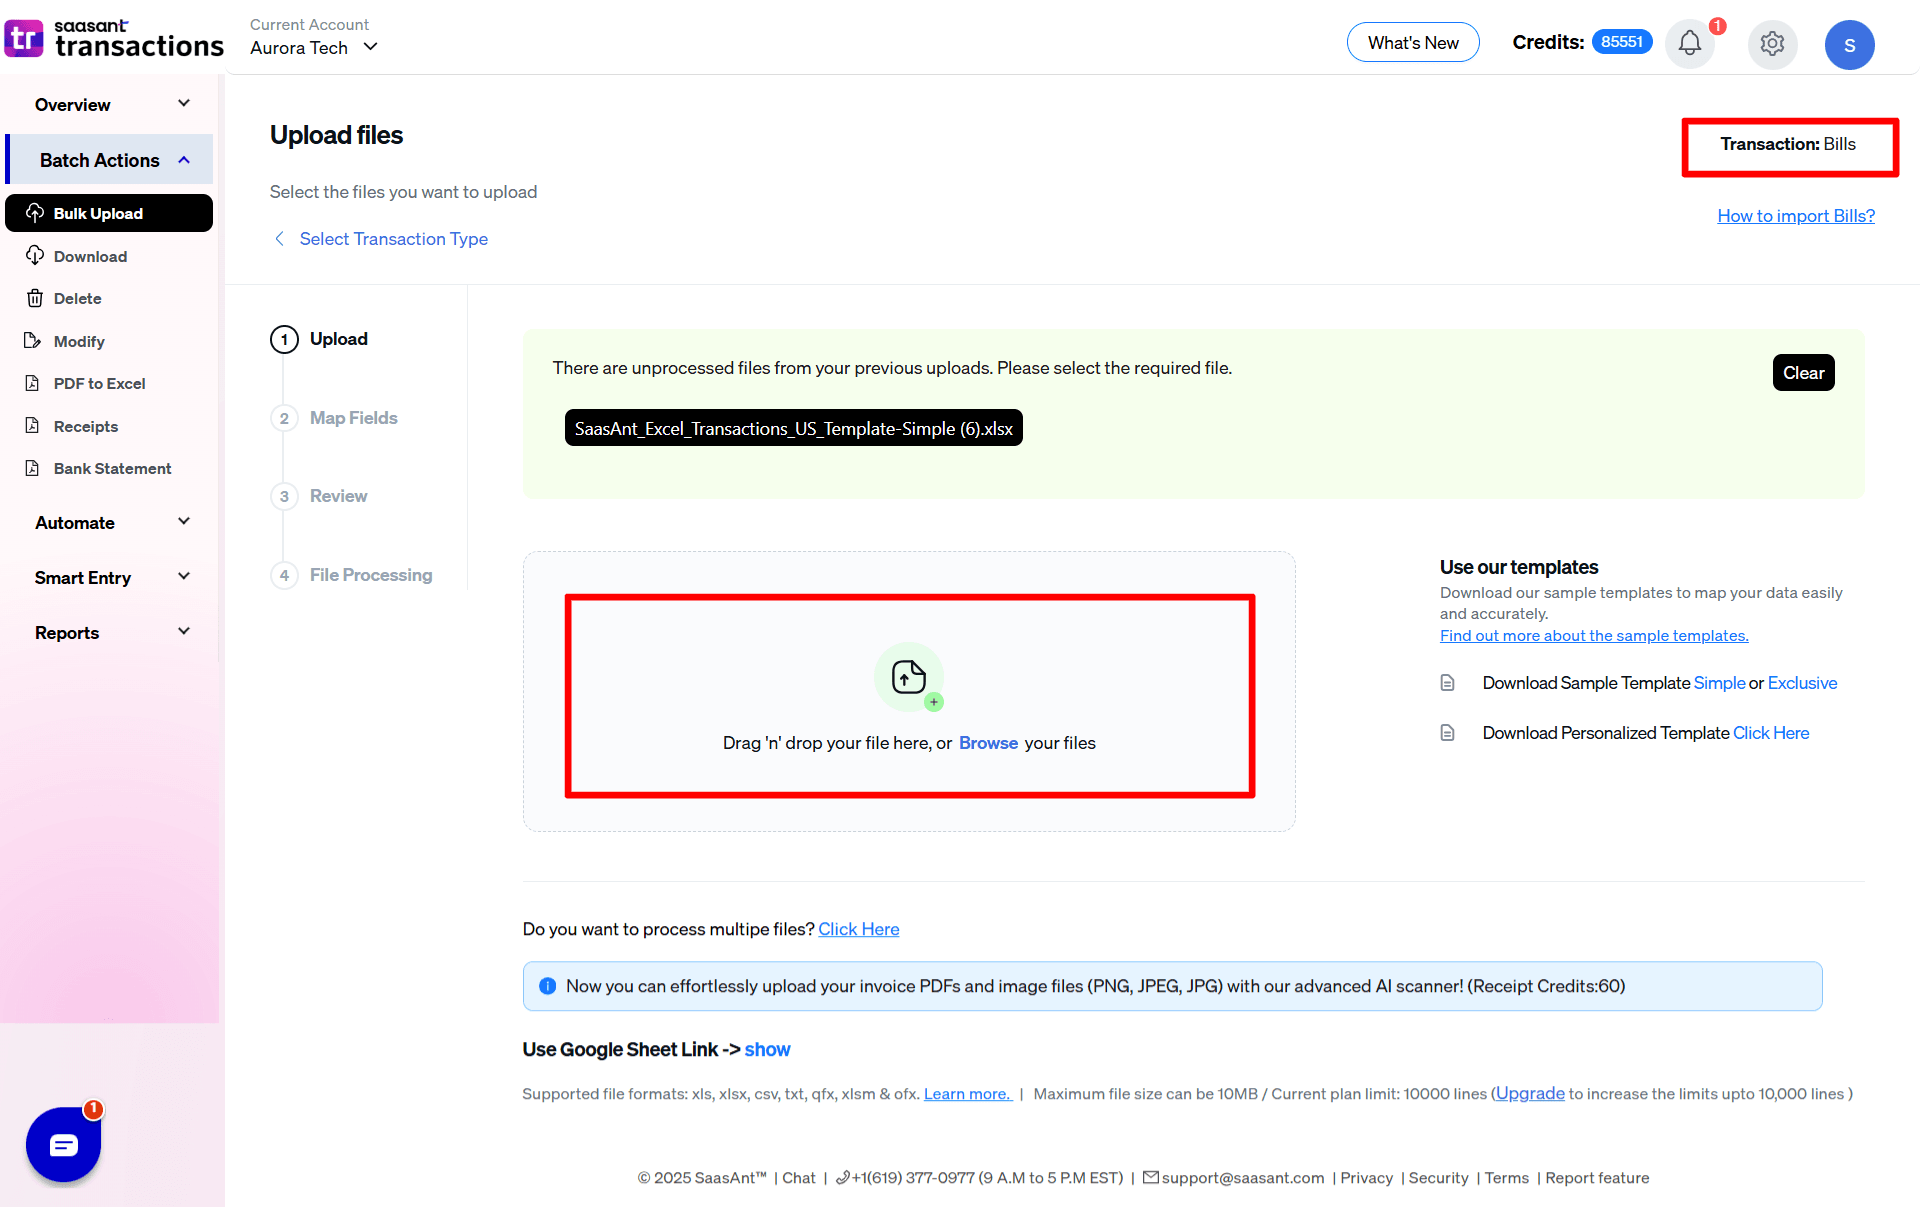This screenshot has height=1208, width=1920.
Task: Click the Modify pencil-document icon
Action: click(x=33, y=341)
